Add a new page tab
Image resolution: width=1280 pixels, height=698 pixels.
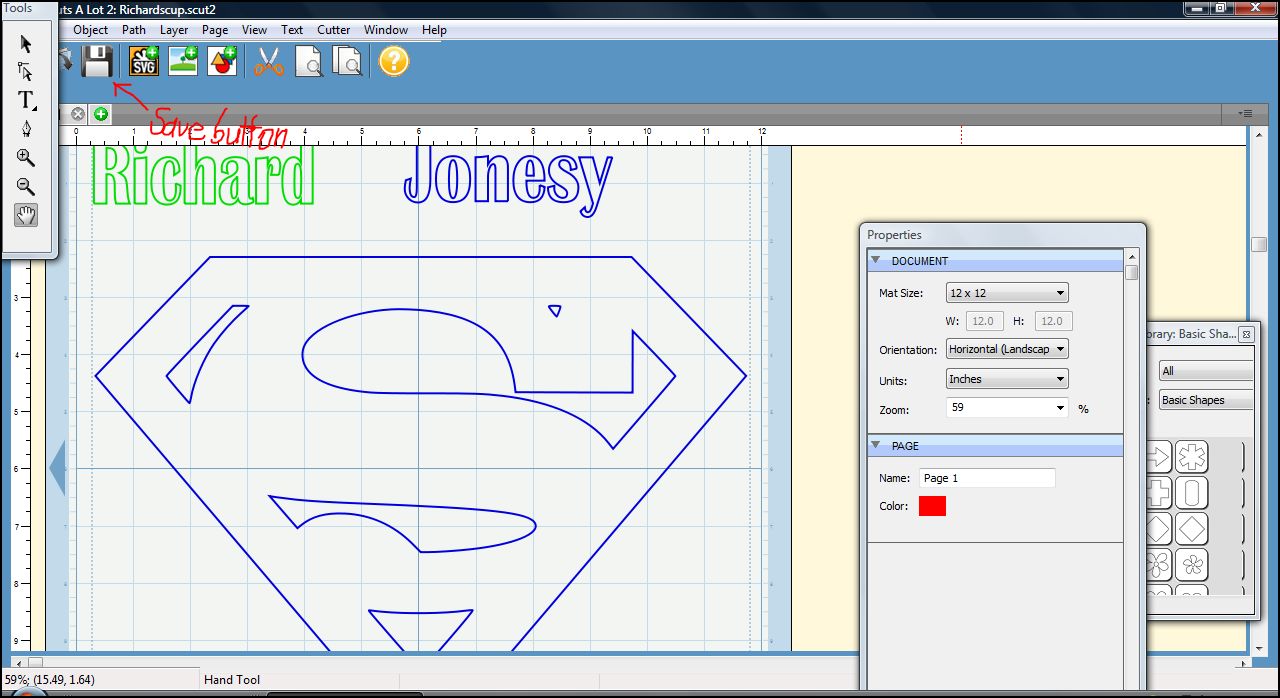point(101,114)
